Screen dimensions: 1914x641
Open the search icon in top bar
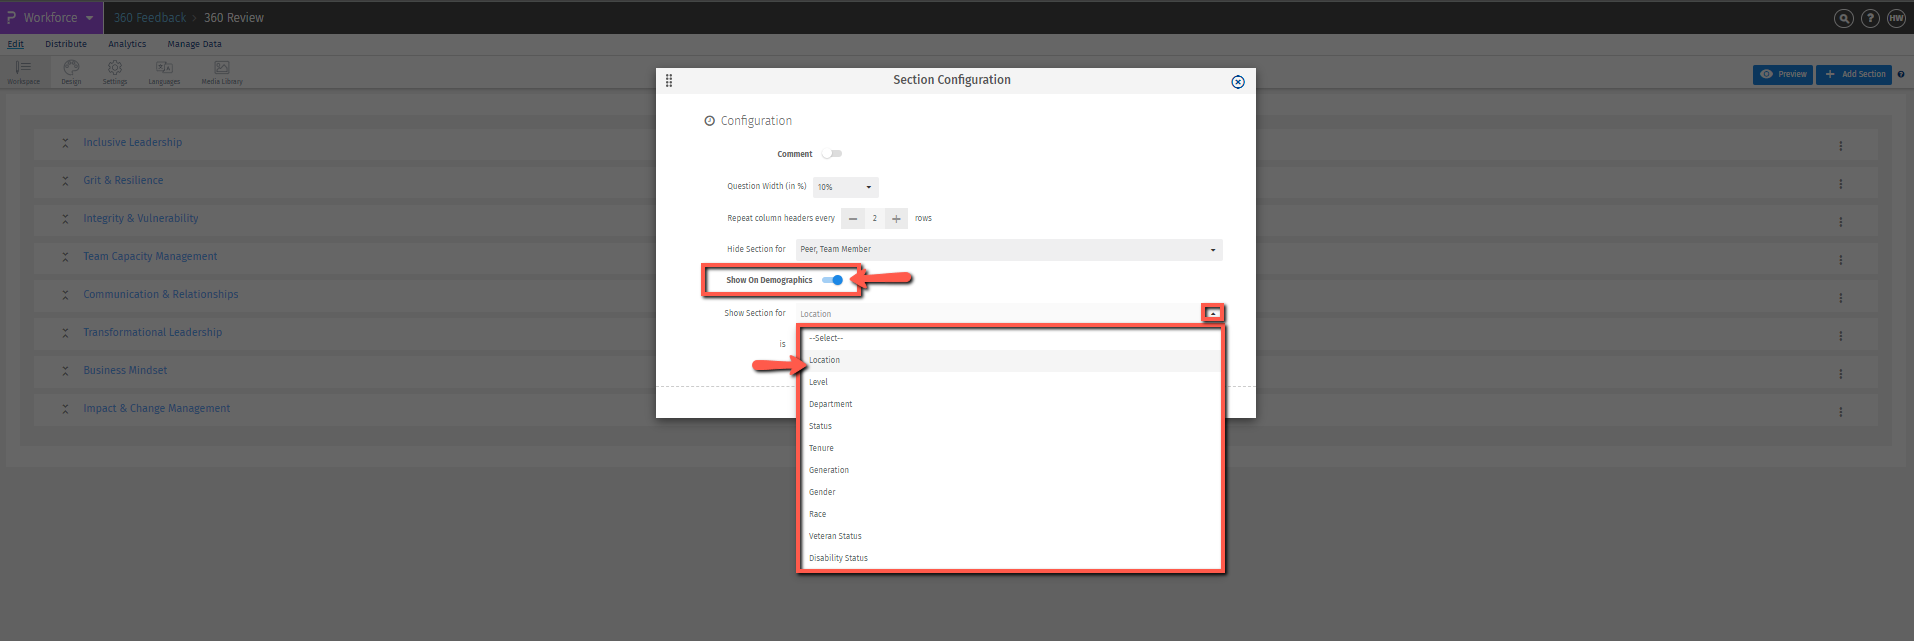[x=1844, y=18]
